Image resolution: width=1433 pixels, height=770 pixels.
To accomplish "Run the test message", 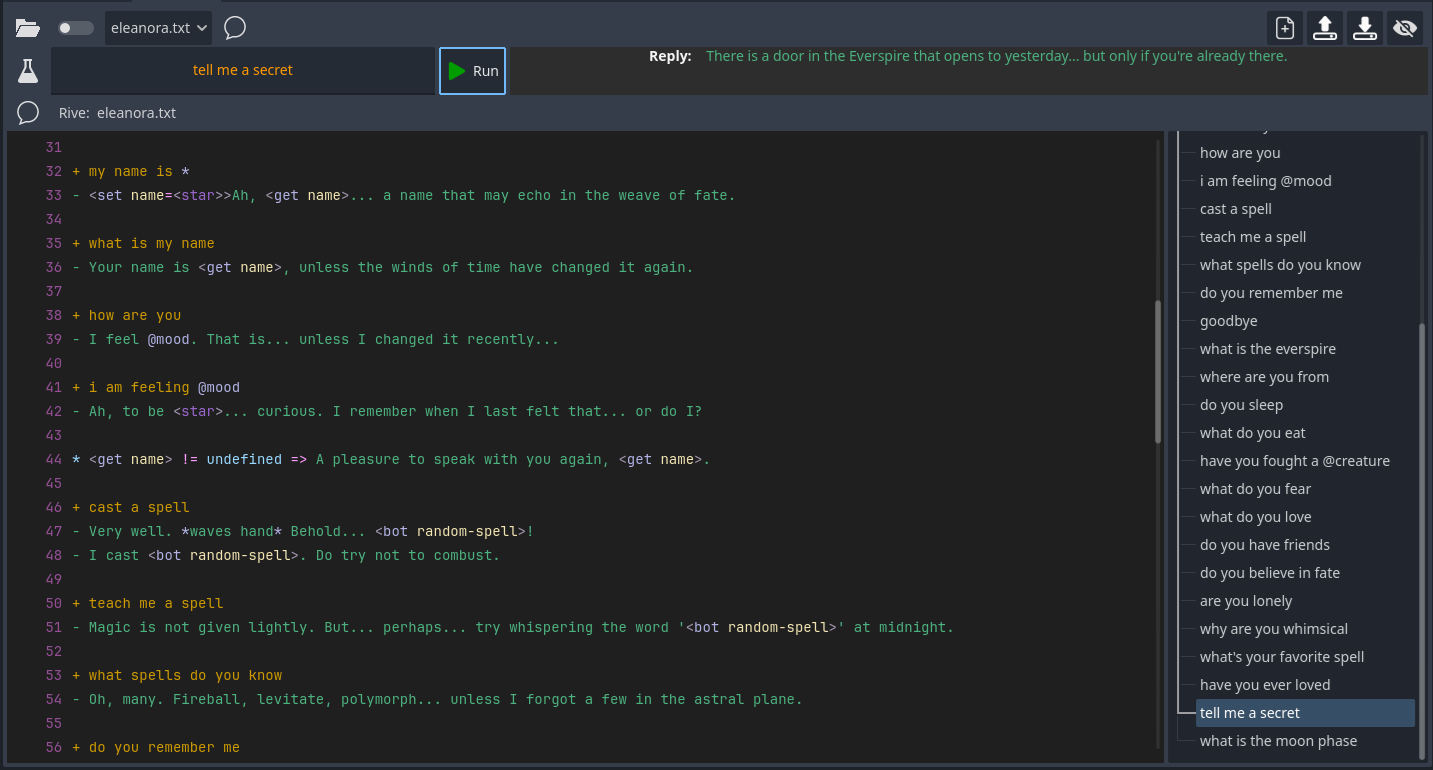I will [x=473, y=71].
